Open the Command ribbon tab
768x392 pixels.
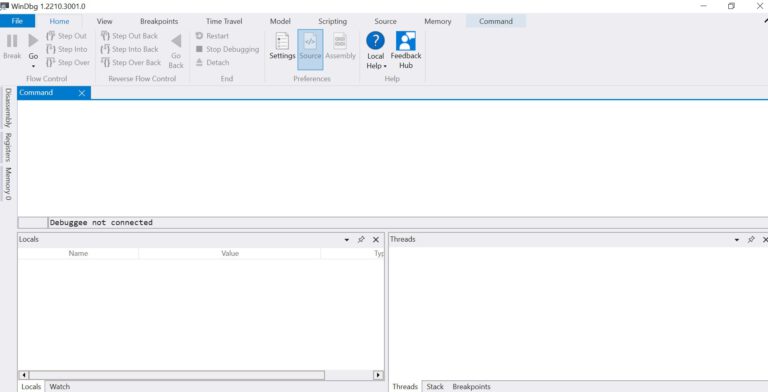(x=496, y=21)
